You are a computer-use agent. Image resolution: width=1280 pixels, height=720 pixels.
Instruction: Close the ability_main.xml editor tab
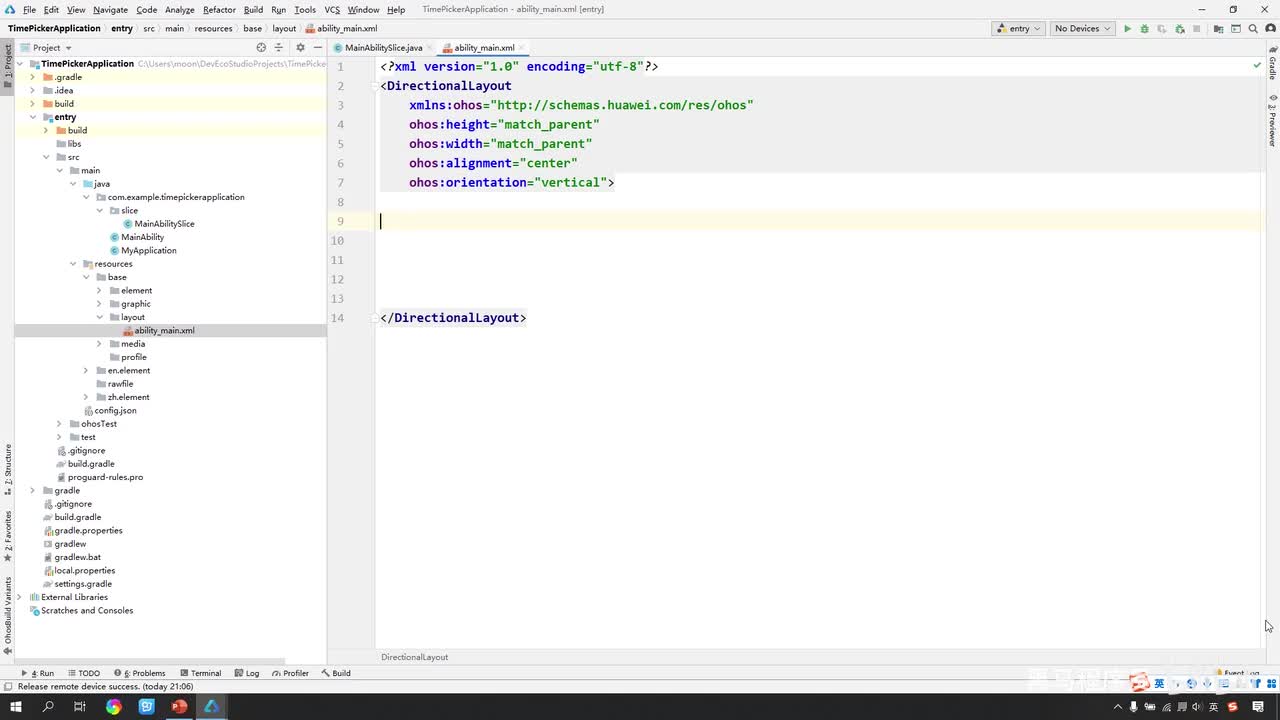pos(523,48)
